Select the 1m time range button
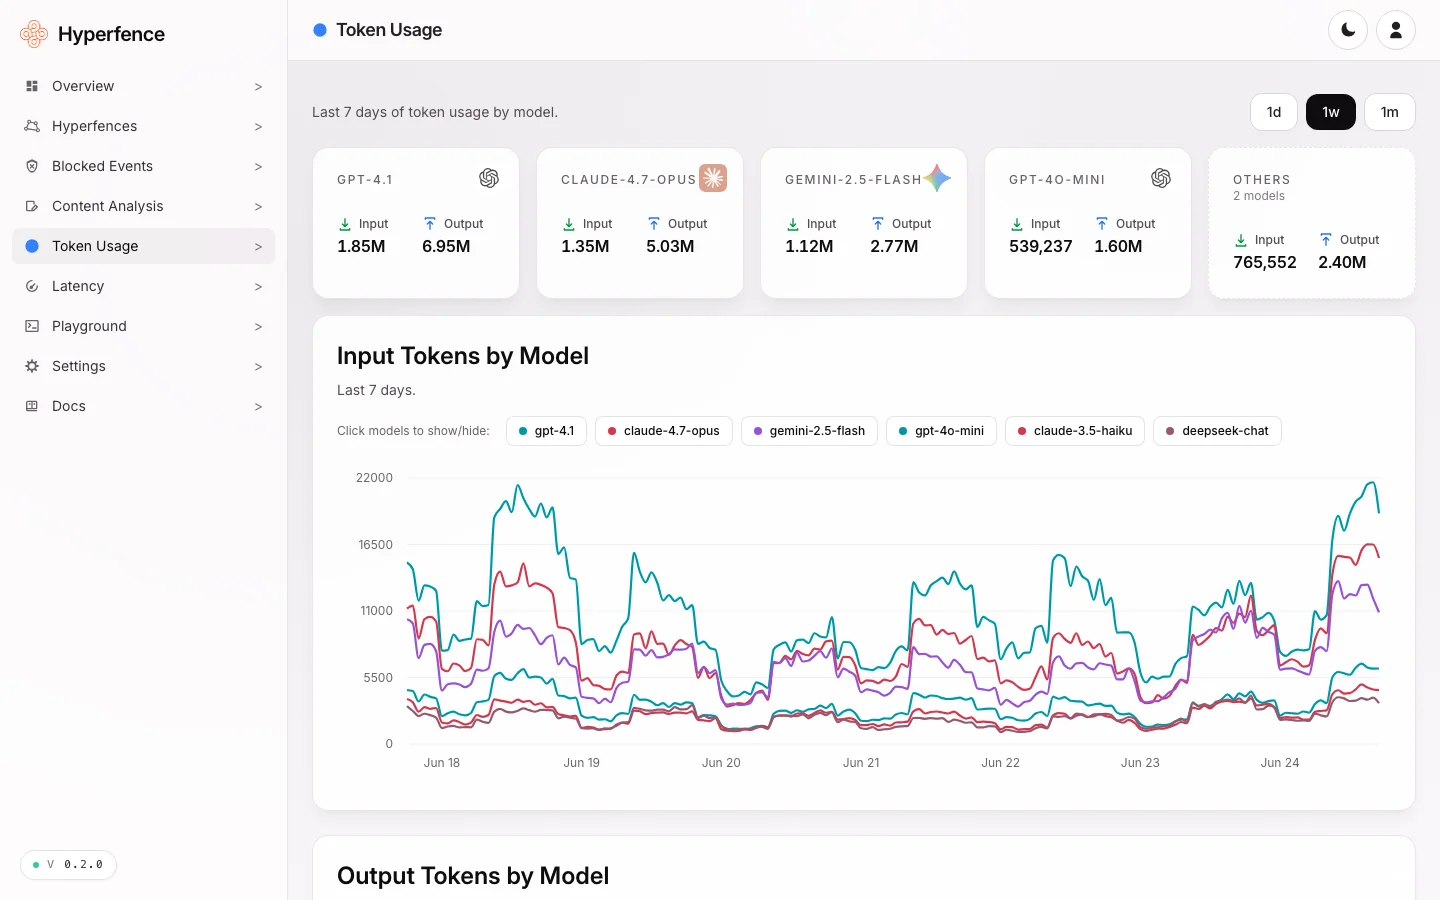The image size is (1440, 900). (1390, 112)
